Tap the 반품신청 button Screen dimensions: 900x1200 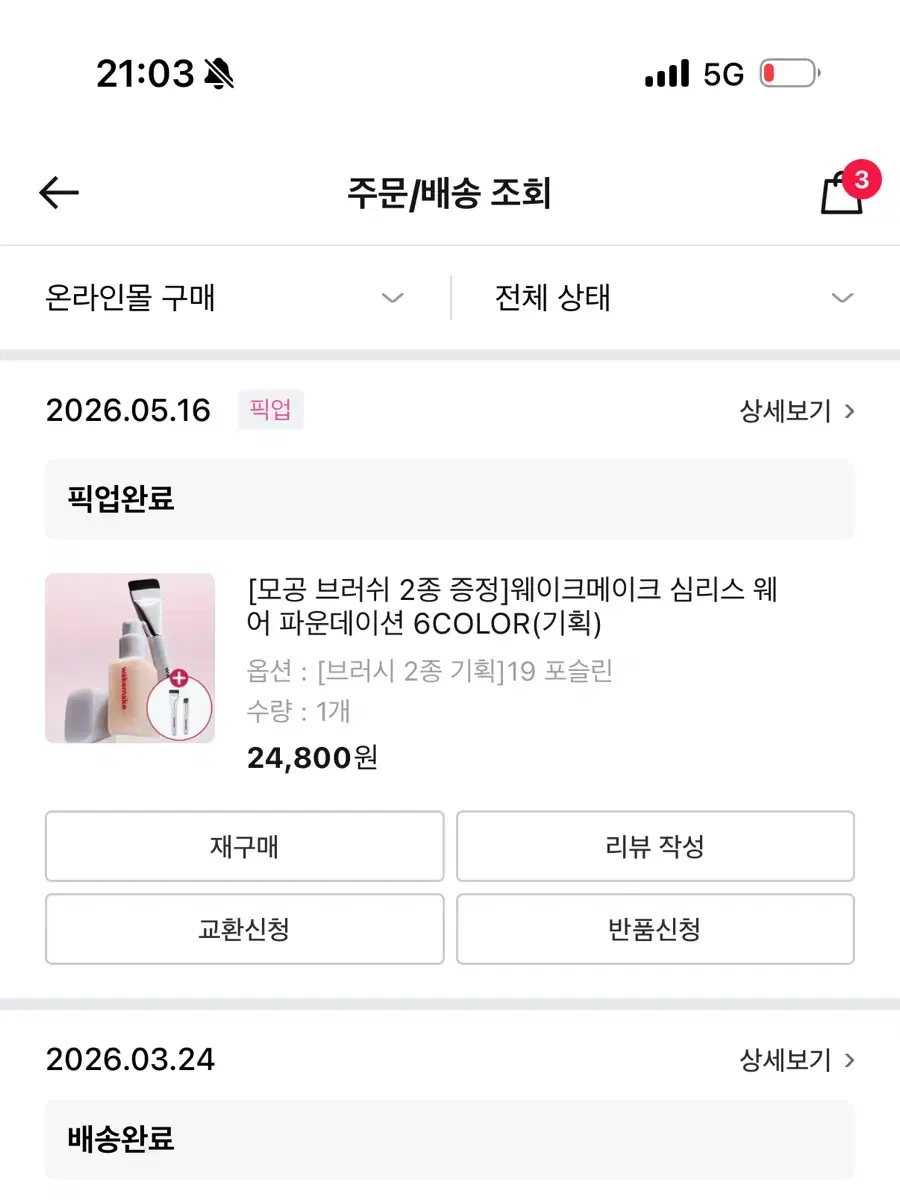[x=655, y=930]
